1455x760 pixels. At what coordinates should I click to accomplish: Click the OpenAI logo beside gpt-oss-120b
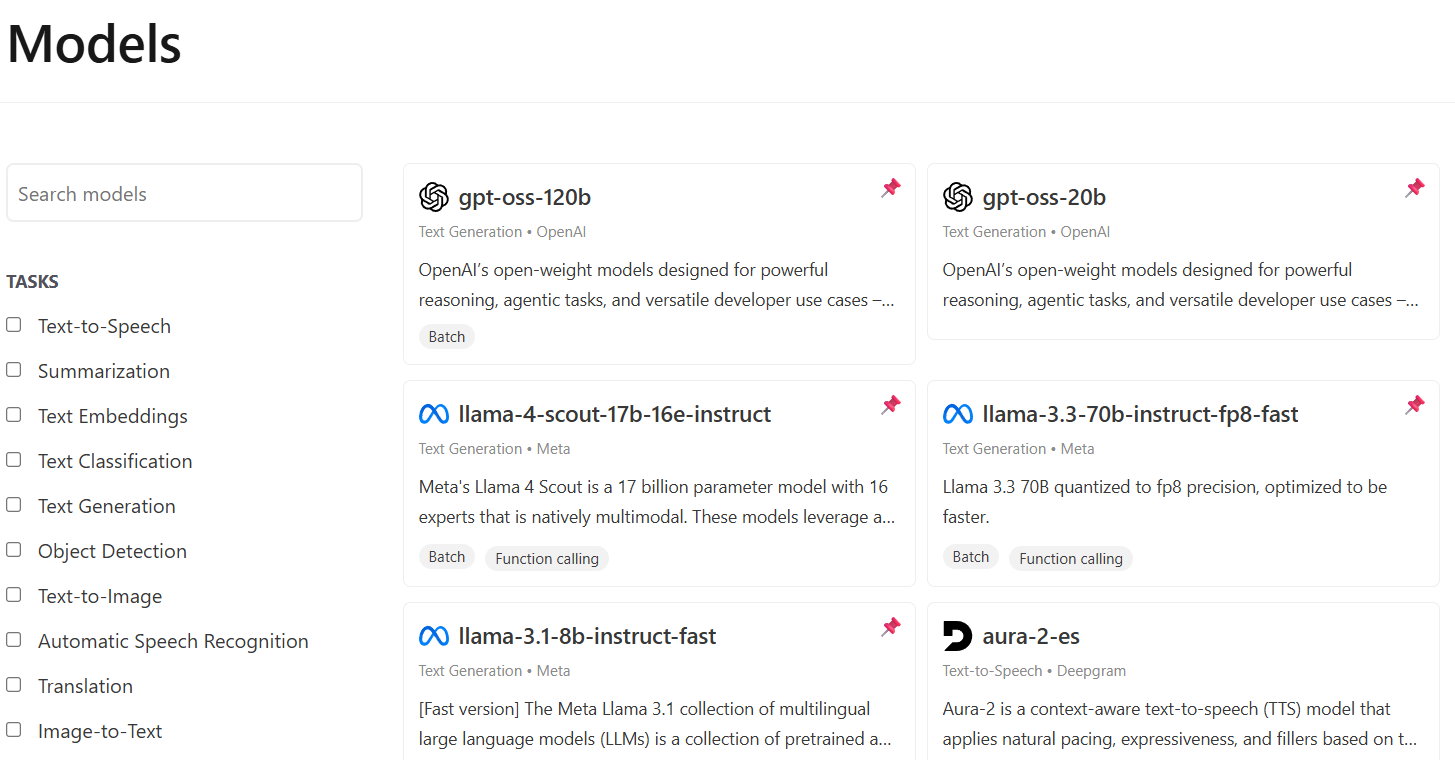[x=434, y=197]
